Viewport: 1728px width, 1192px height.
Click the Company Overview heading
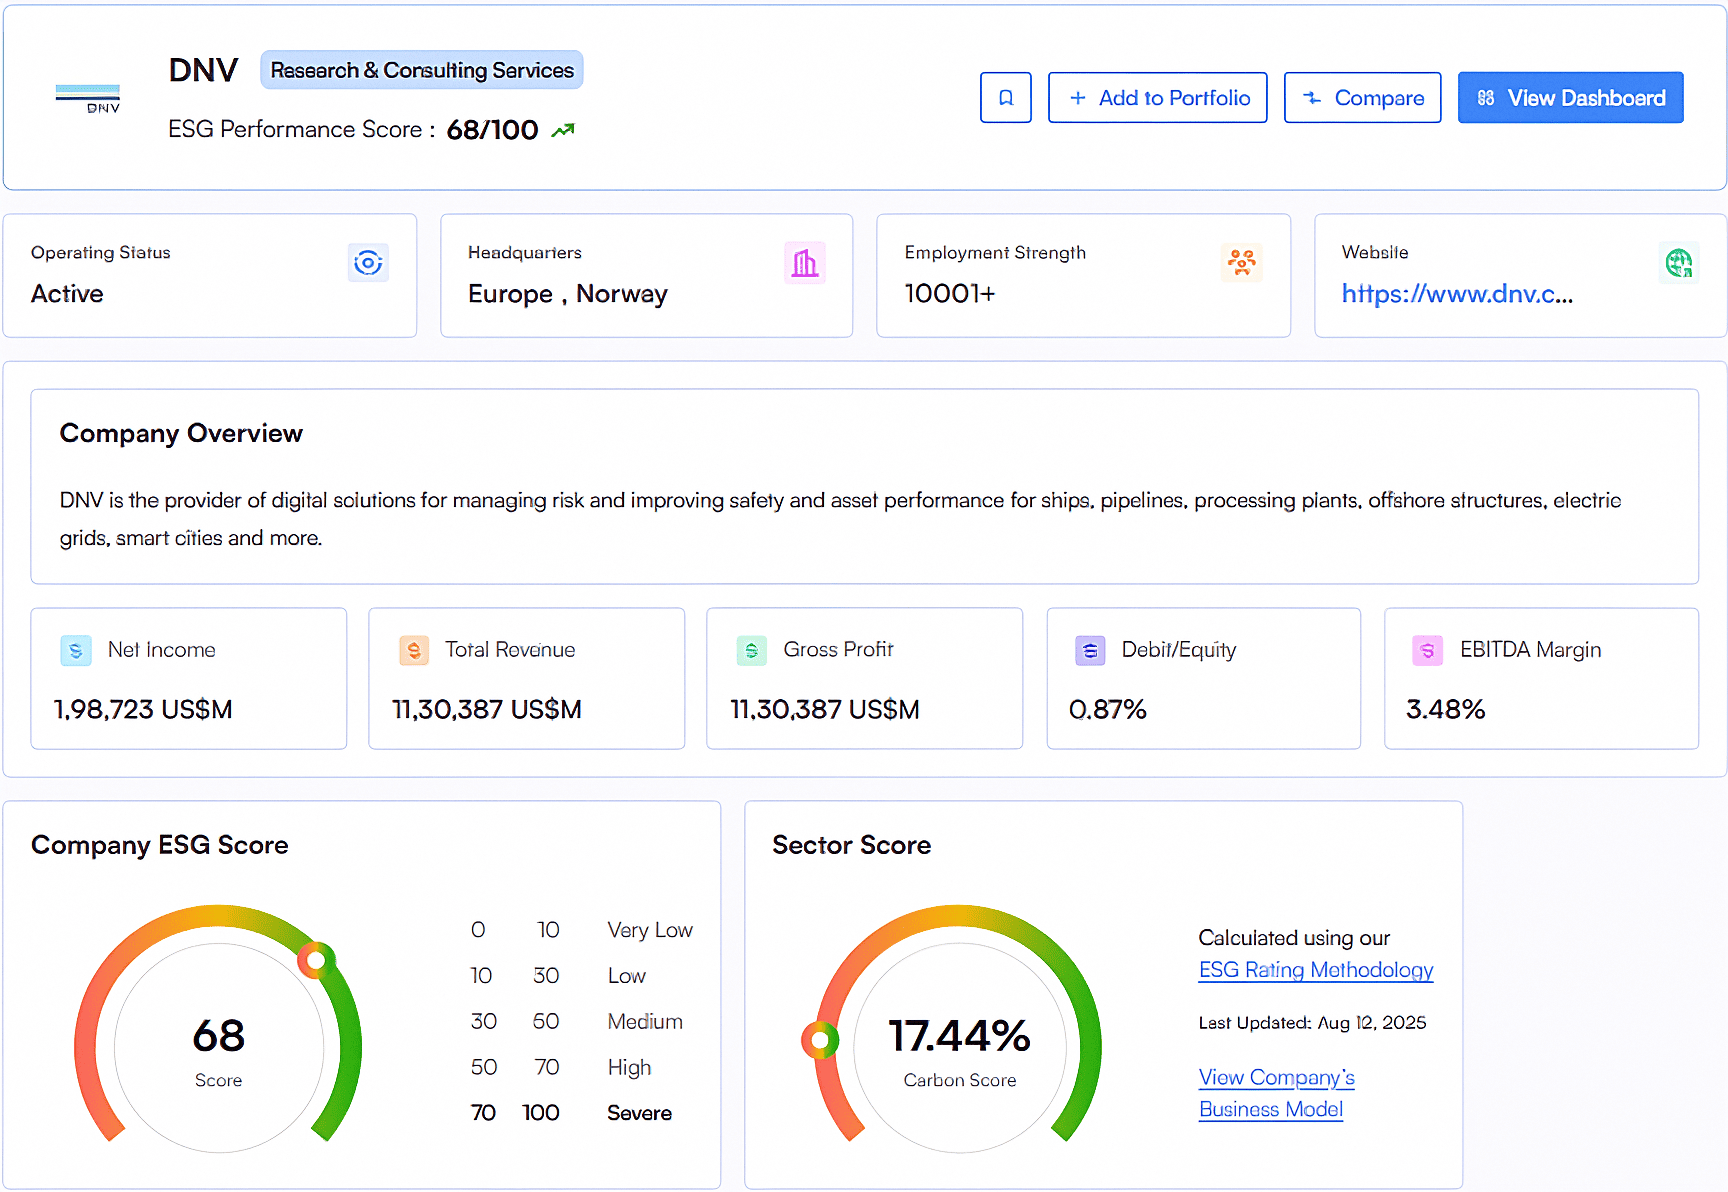(181, 434)
